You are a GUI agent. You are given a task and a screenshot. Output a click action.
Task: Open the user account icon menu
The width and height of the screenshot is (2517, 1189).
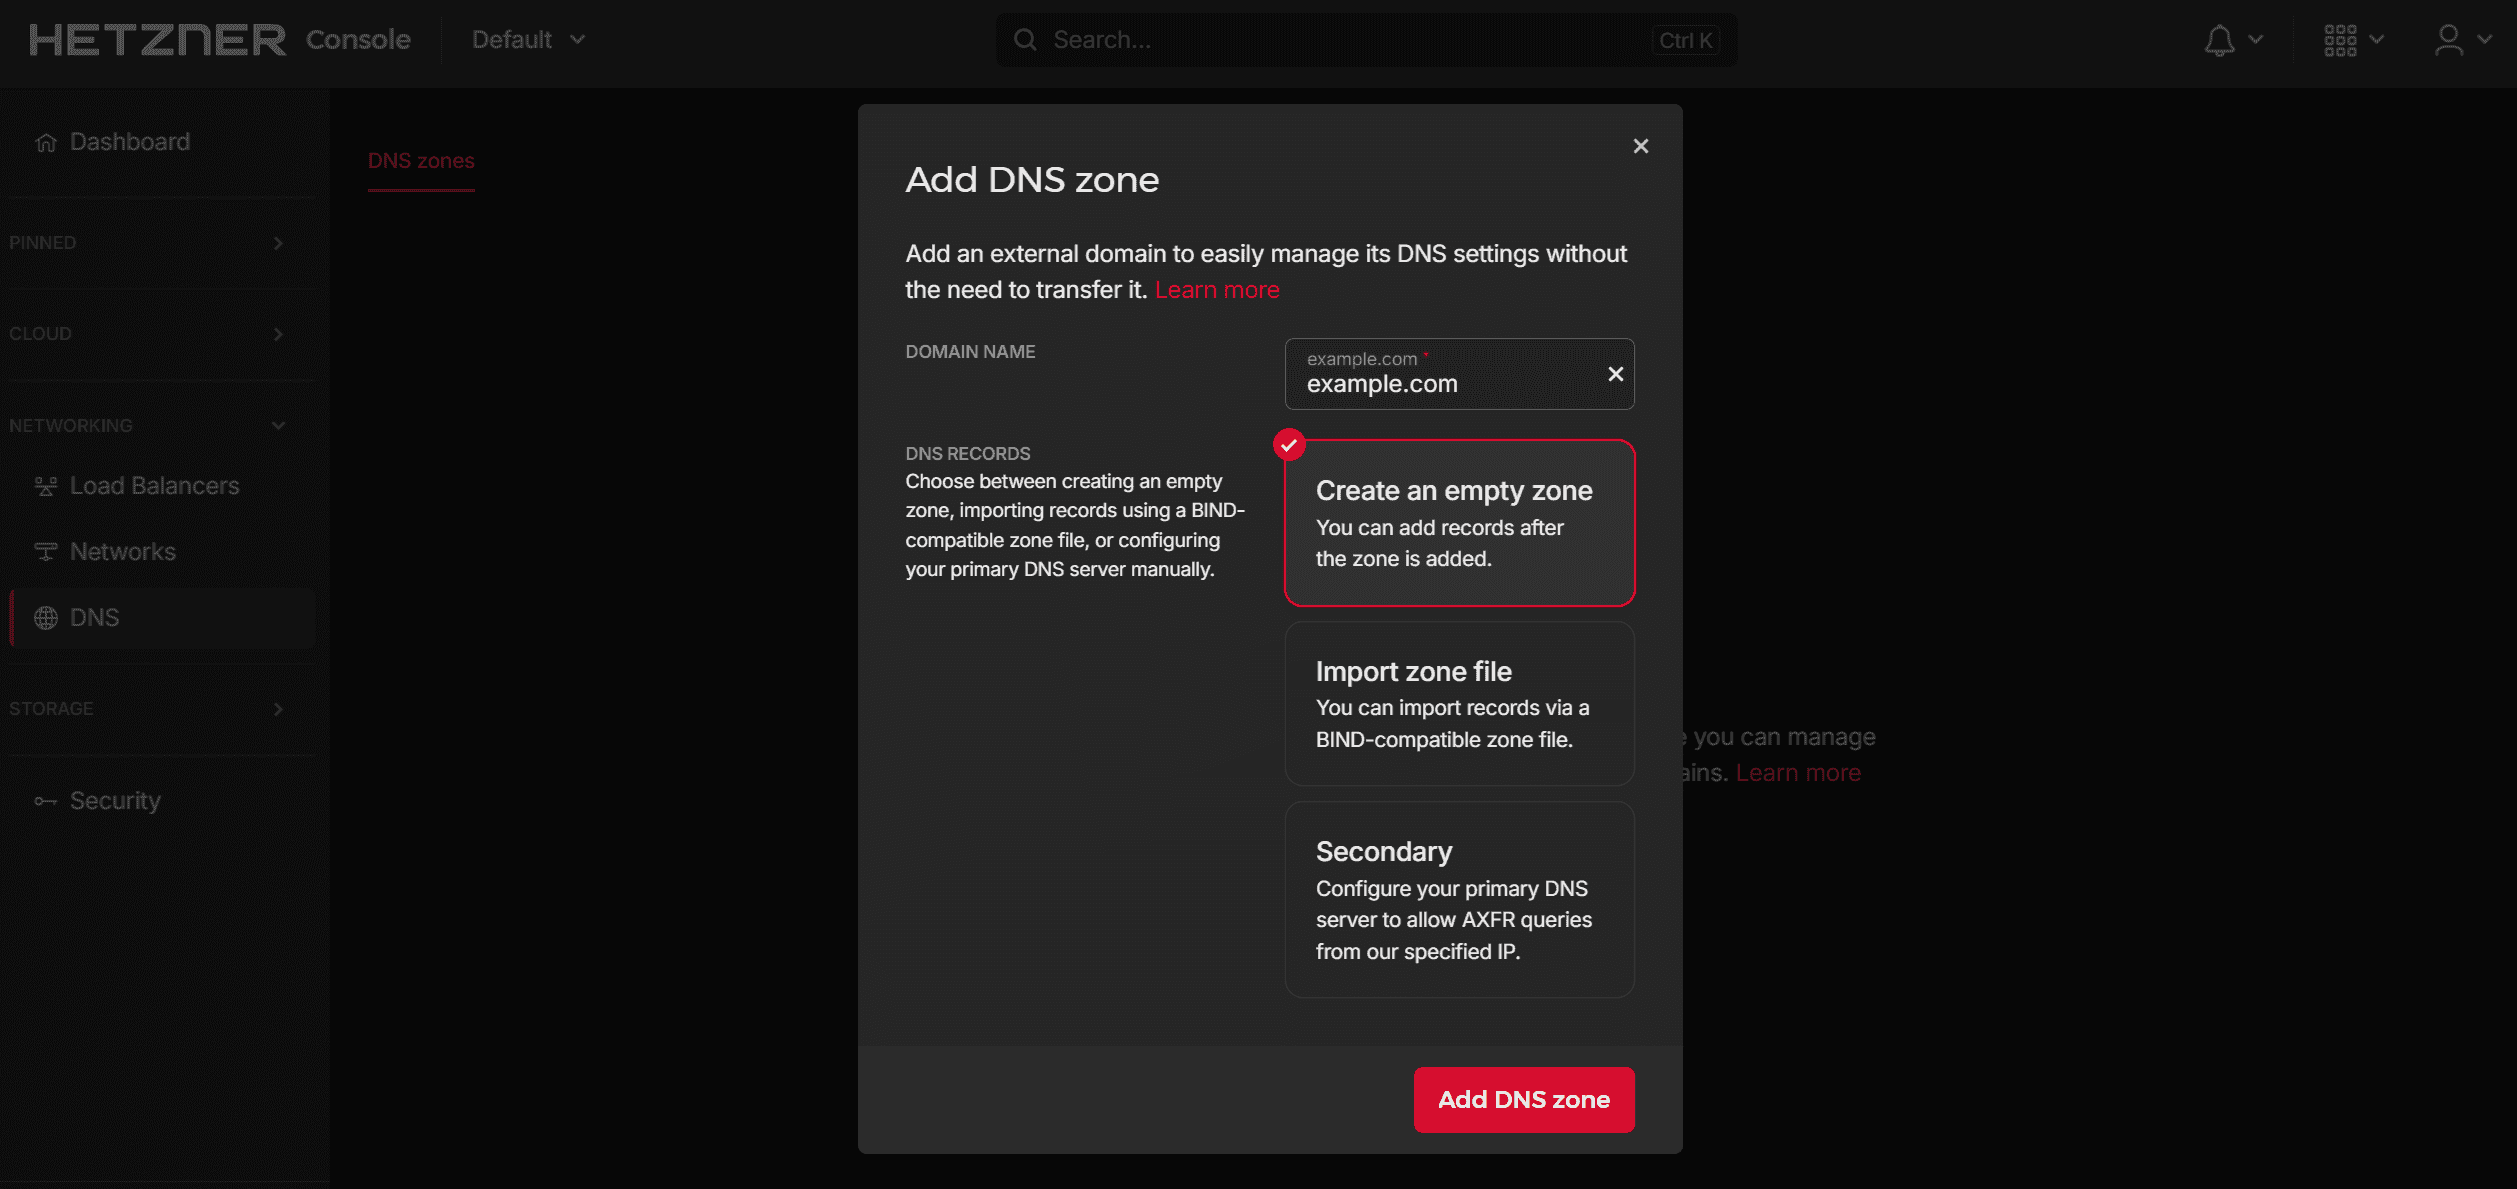(x=2449, y=40)
